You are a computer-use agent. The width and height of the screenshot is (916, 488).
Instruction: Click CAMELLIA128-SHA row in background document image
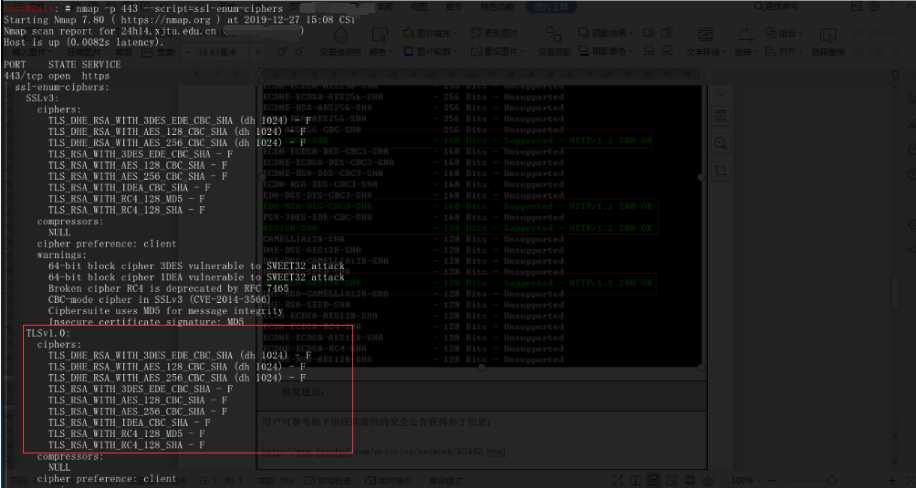point(415,239)
